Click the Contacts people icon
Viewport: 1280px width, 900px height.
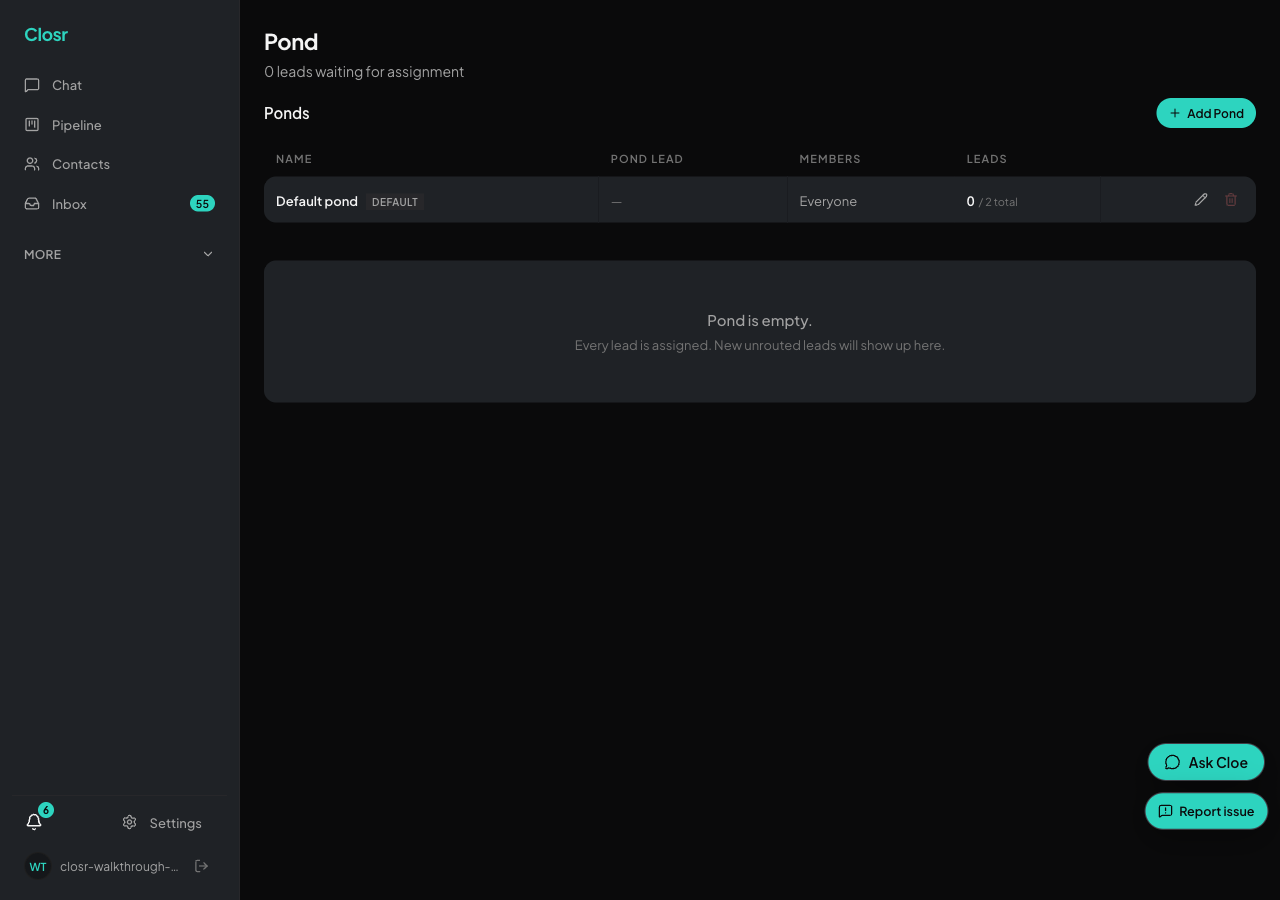pyautogui.click(x=32, y=164)
